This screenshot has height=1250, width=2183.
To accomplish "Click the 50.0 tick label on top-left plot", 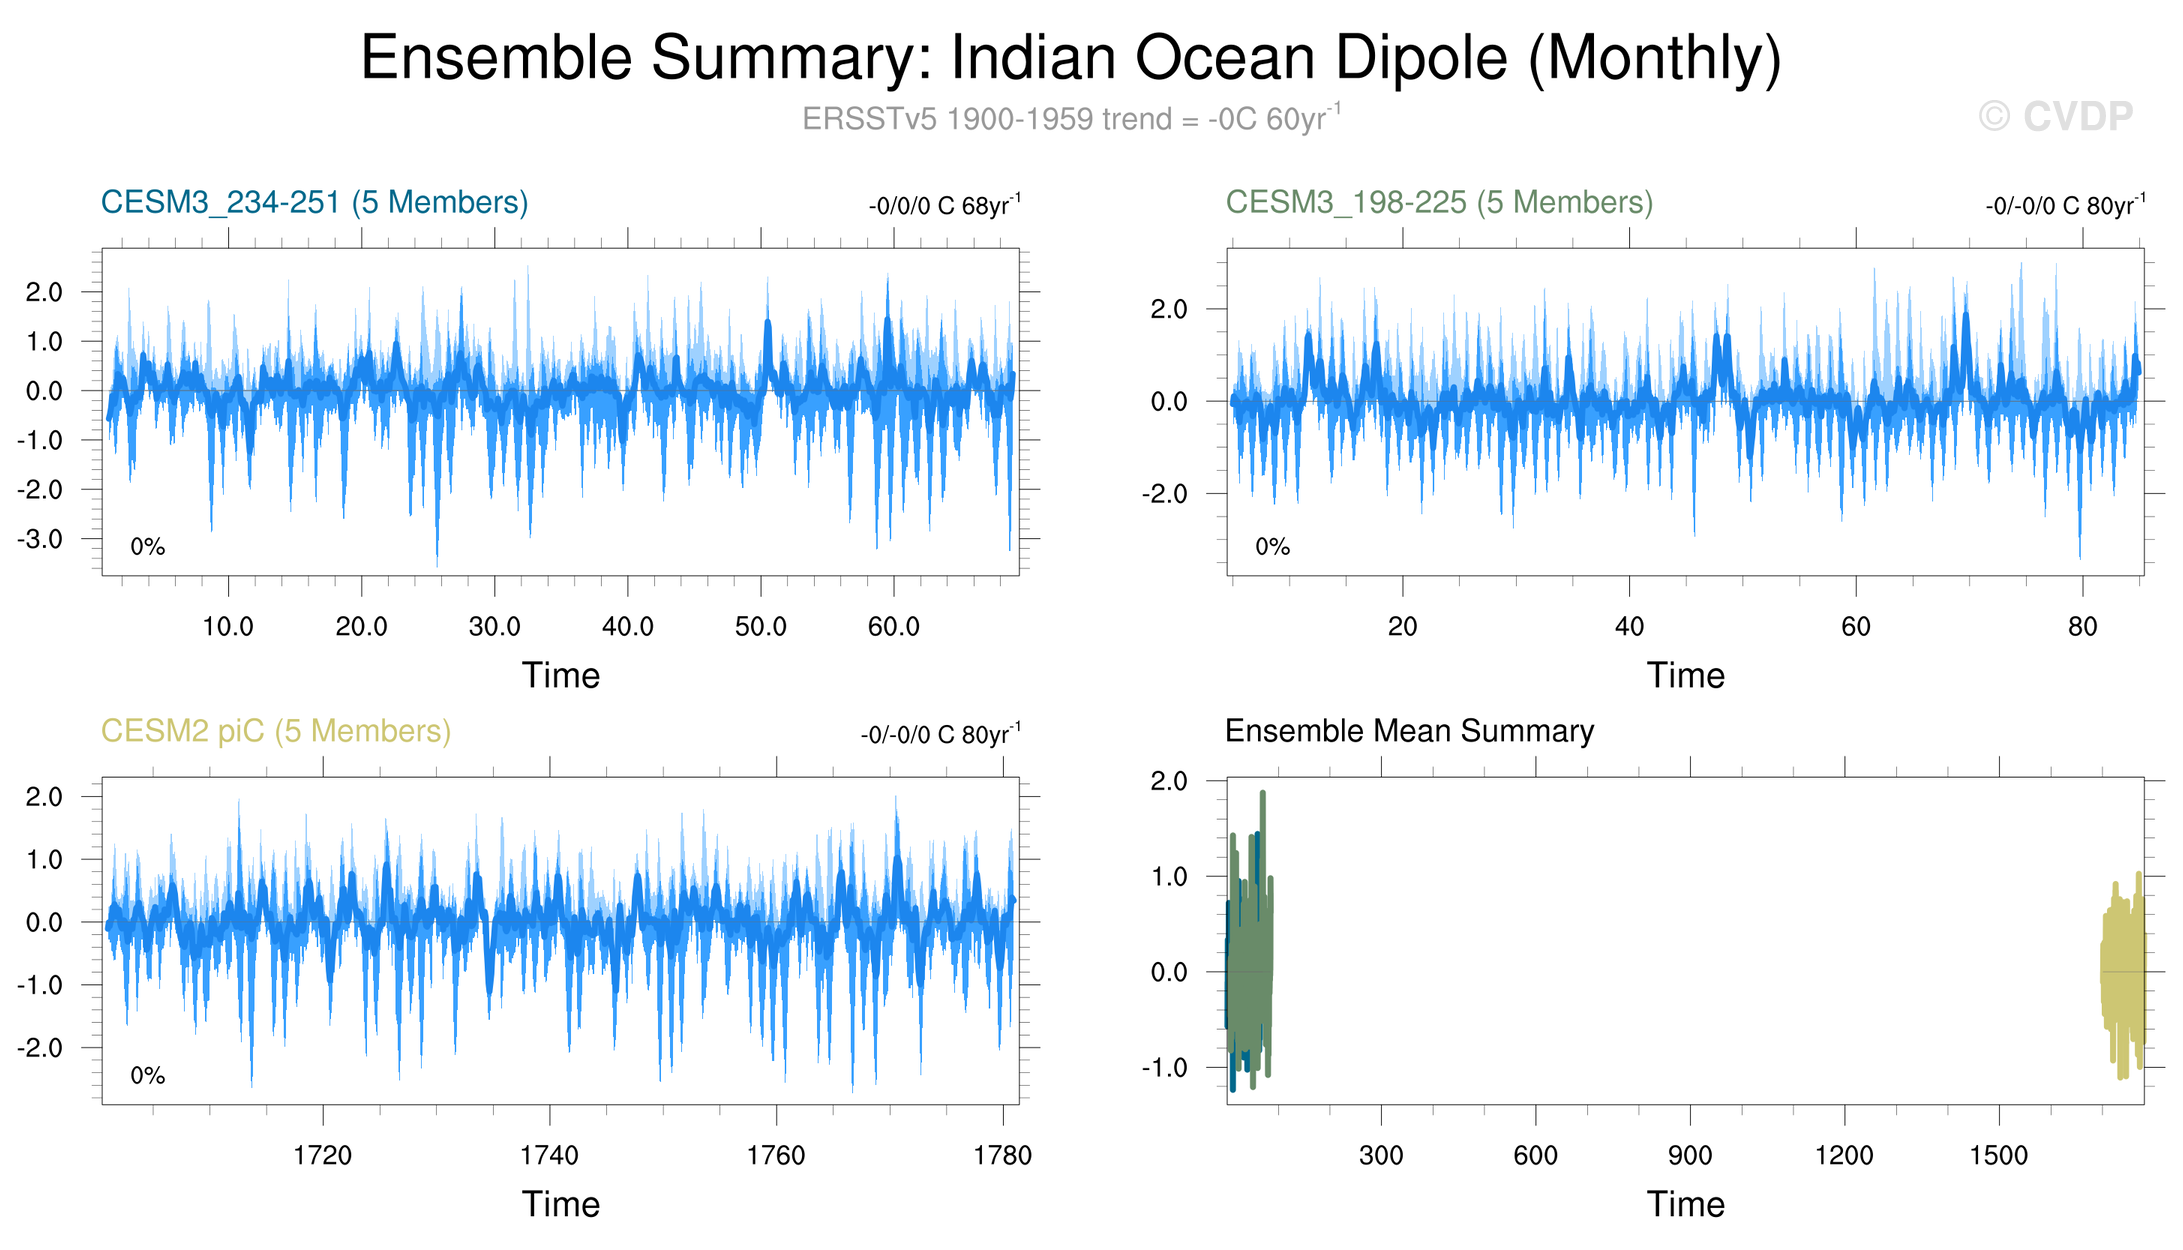I will [x=760, y=627].
